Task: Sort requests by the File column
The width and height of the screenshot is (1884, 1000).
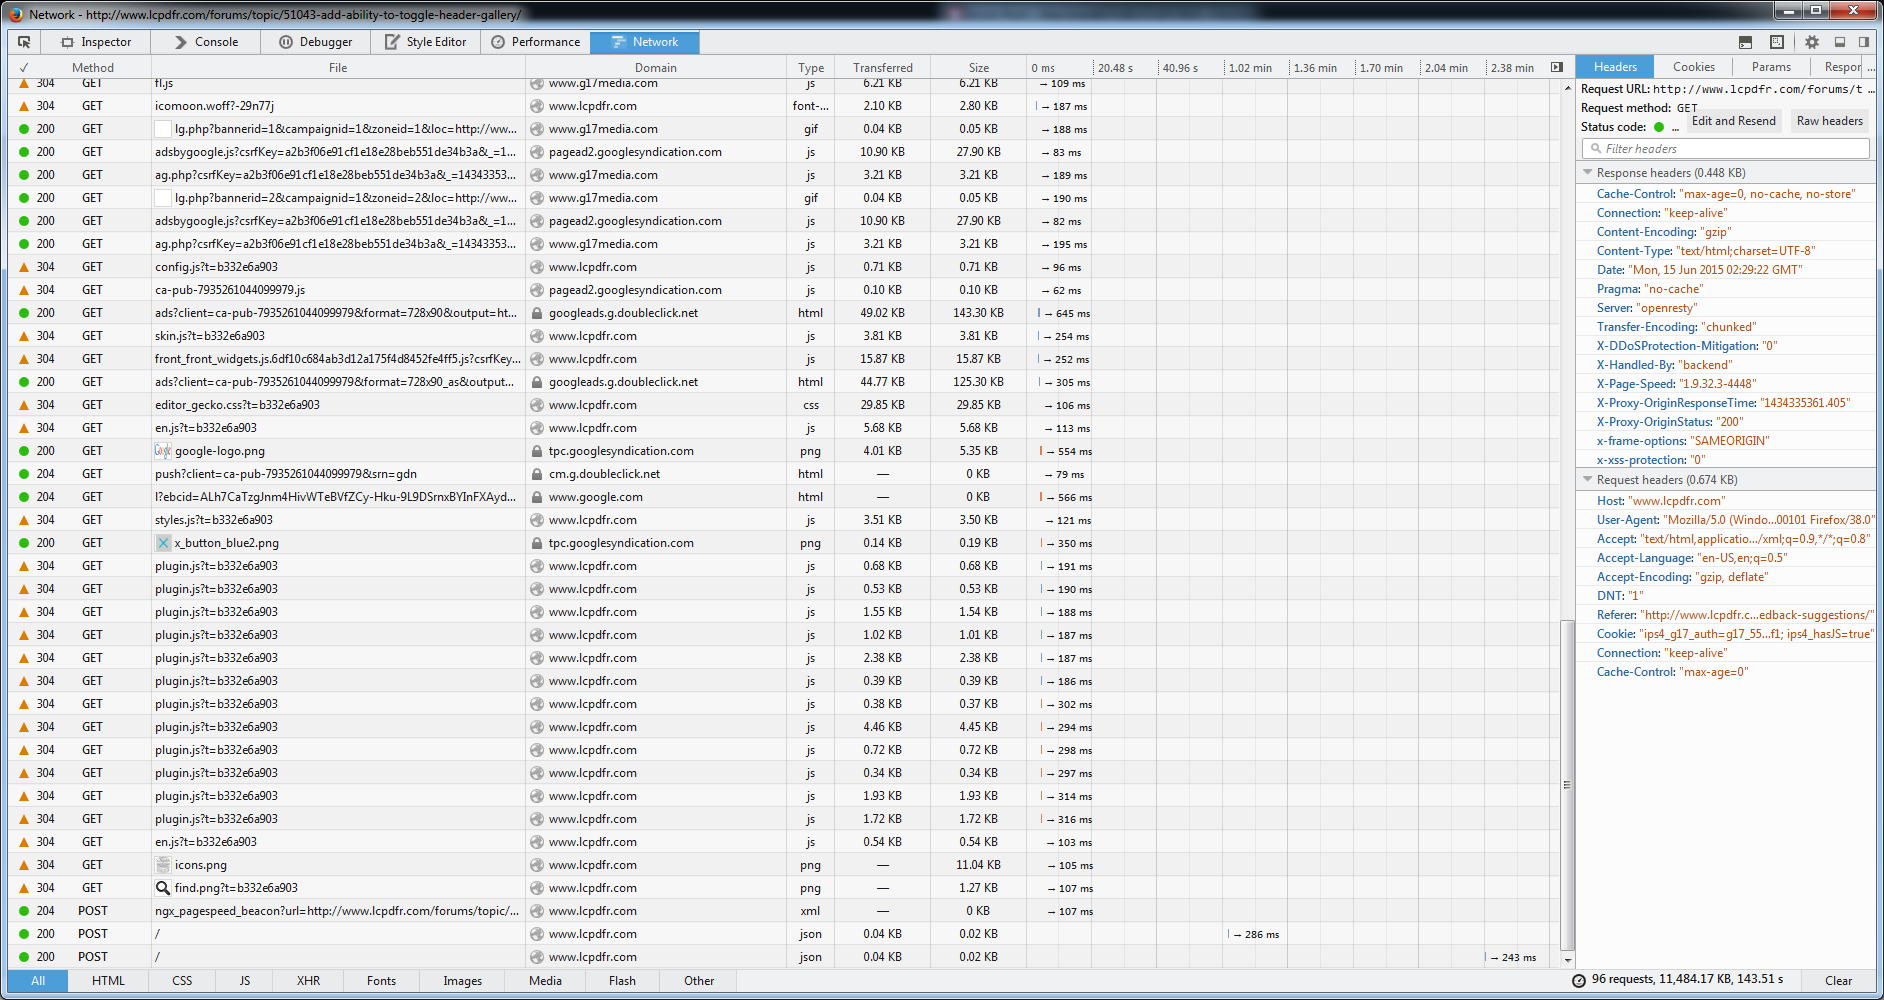Action: 338,68
